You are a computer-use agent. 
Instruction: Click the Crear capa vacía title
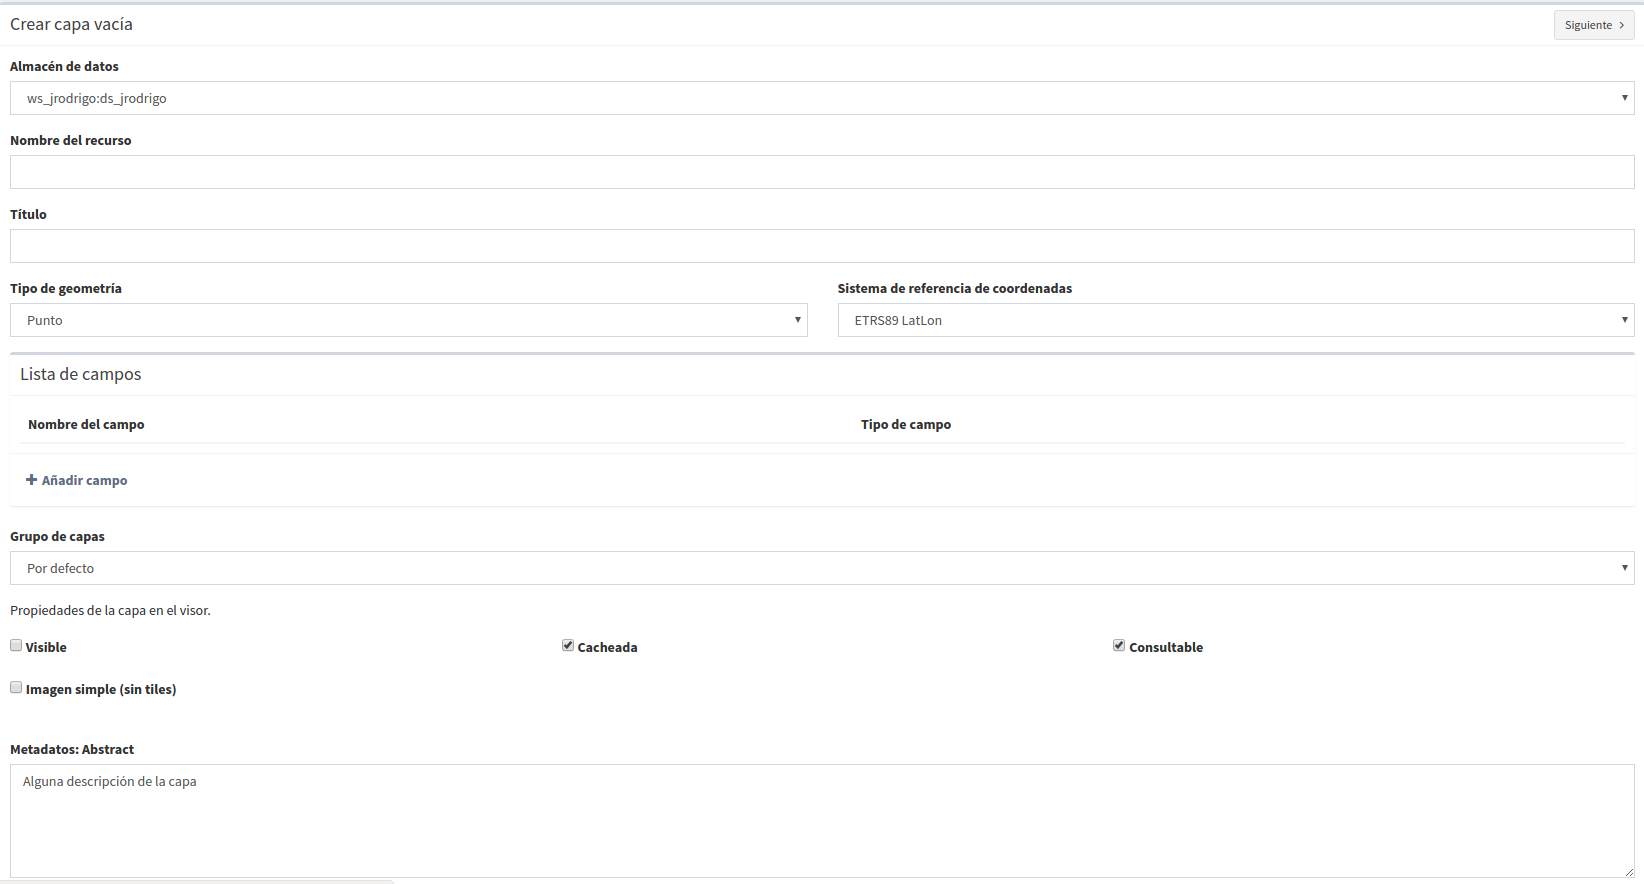tap(71, 24)
